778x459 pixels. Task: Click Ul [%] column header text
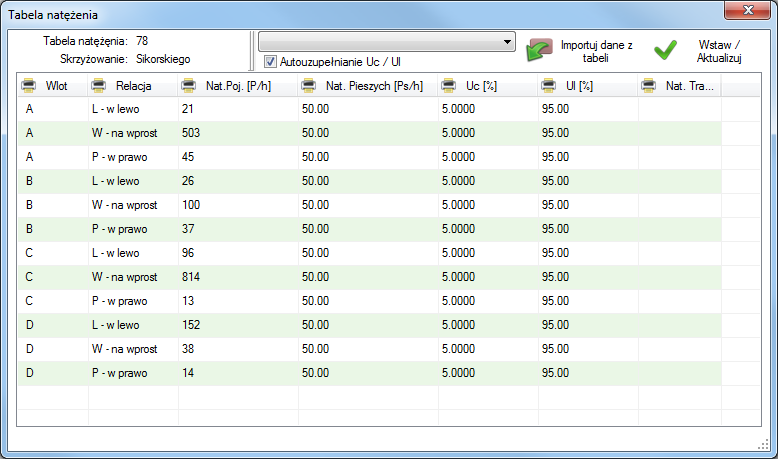pos(580,86)
